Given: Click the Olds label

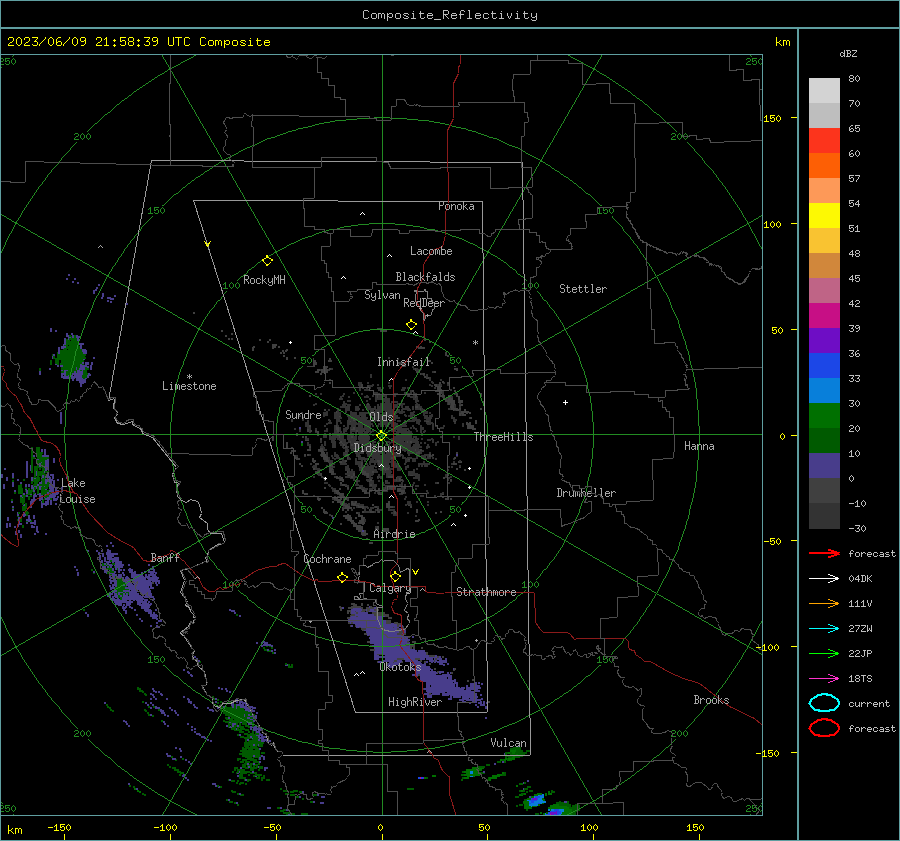Looking at the screenshot, I should [x=381, y=417].
